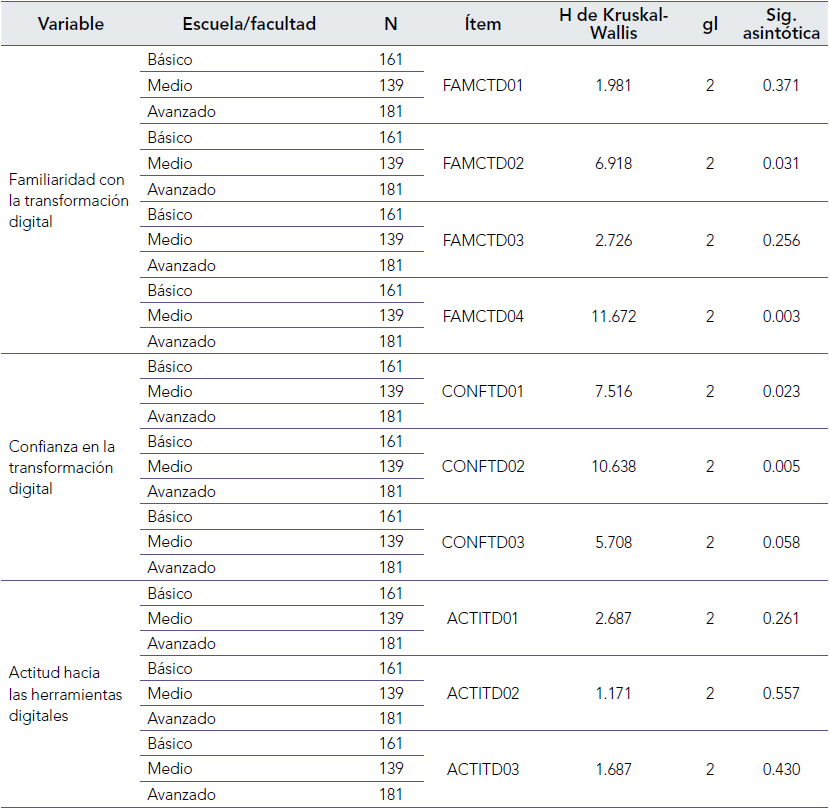Select the H value 6.918
Viewport: 829px width, 809px height.
point(614,163)
